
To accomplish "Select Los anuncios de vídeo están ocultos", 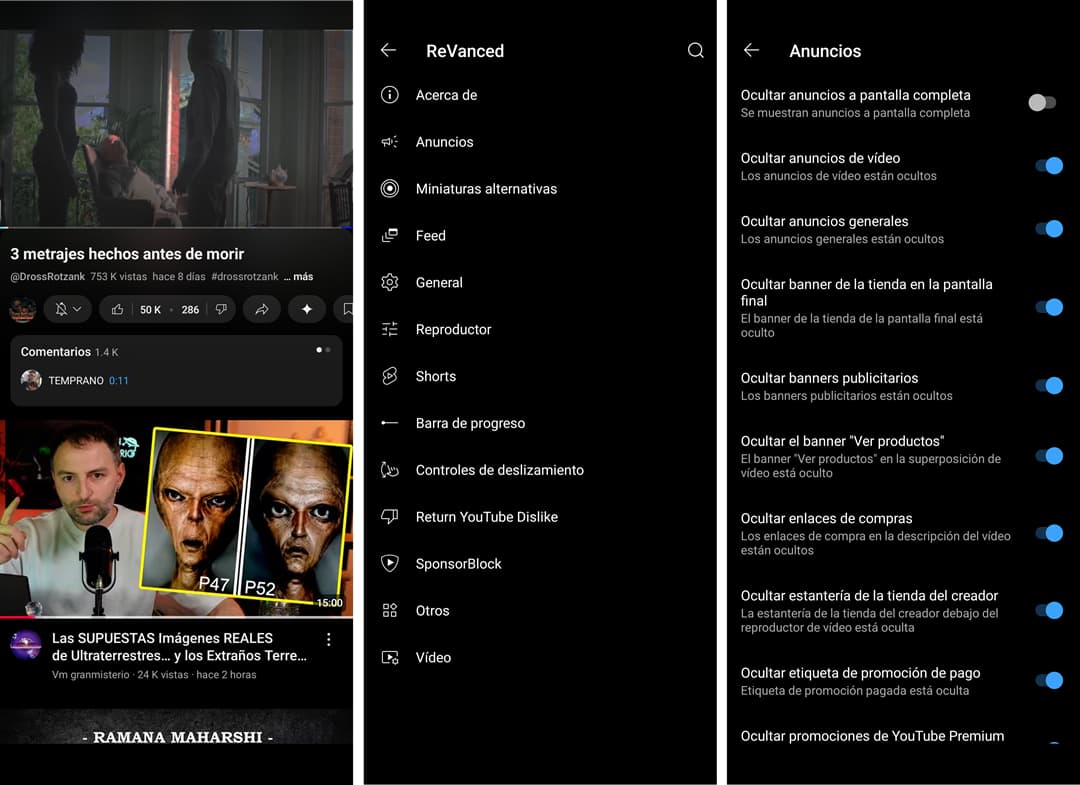I will pos(838,176).
